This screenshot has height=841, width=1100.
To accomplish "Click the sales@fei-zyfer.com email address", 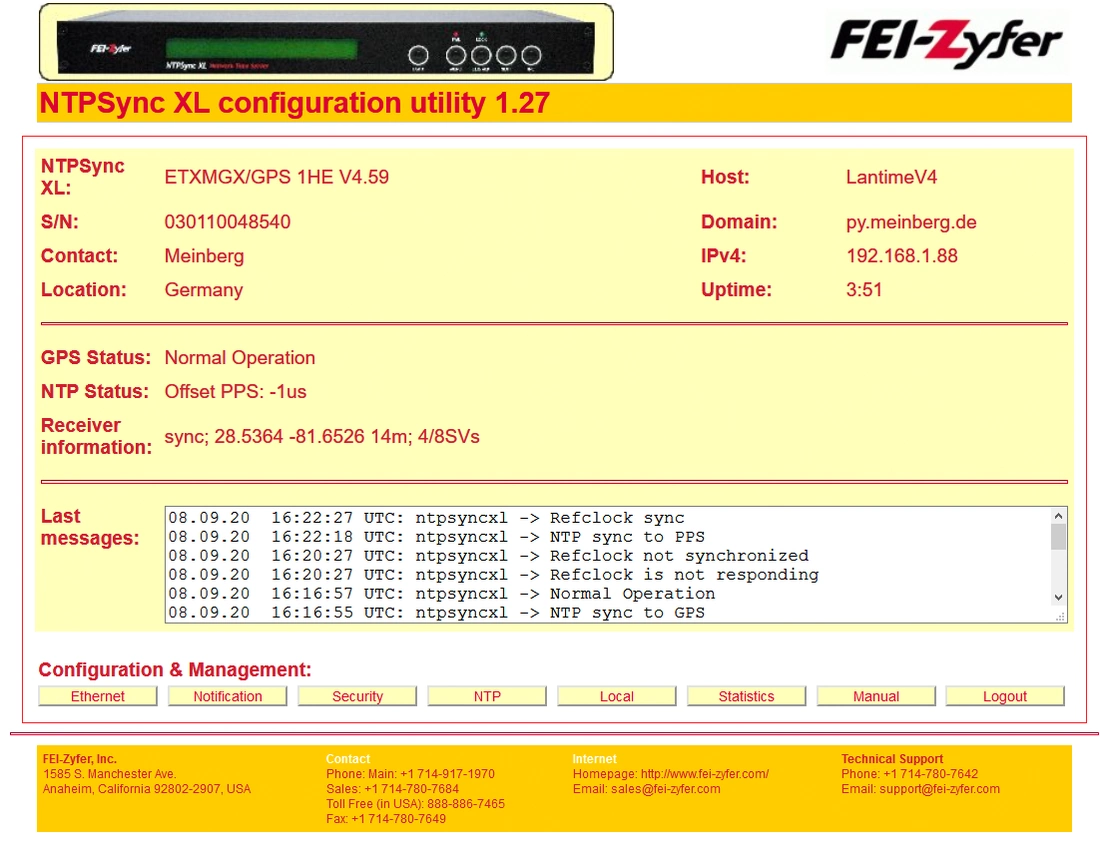I will point(665,788).
